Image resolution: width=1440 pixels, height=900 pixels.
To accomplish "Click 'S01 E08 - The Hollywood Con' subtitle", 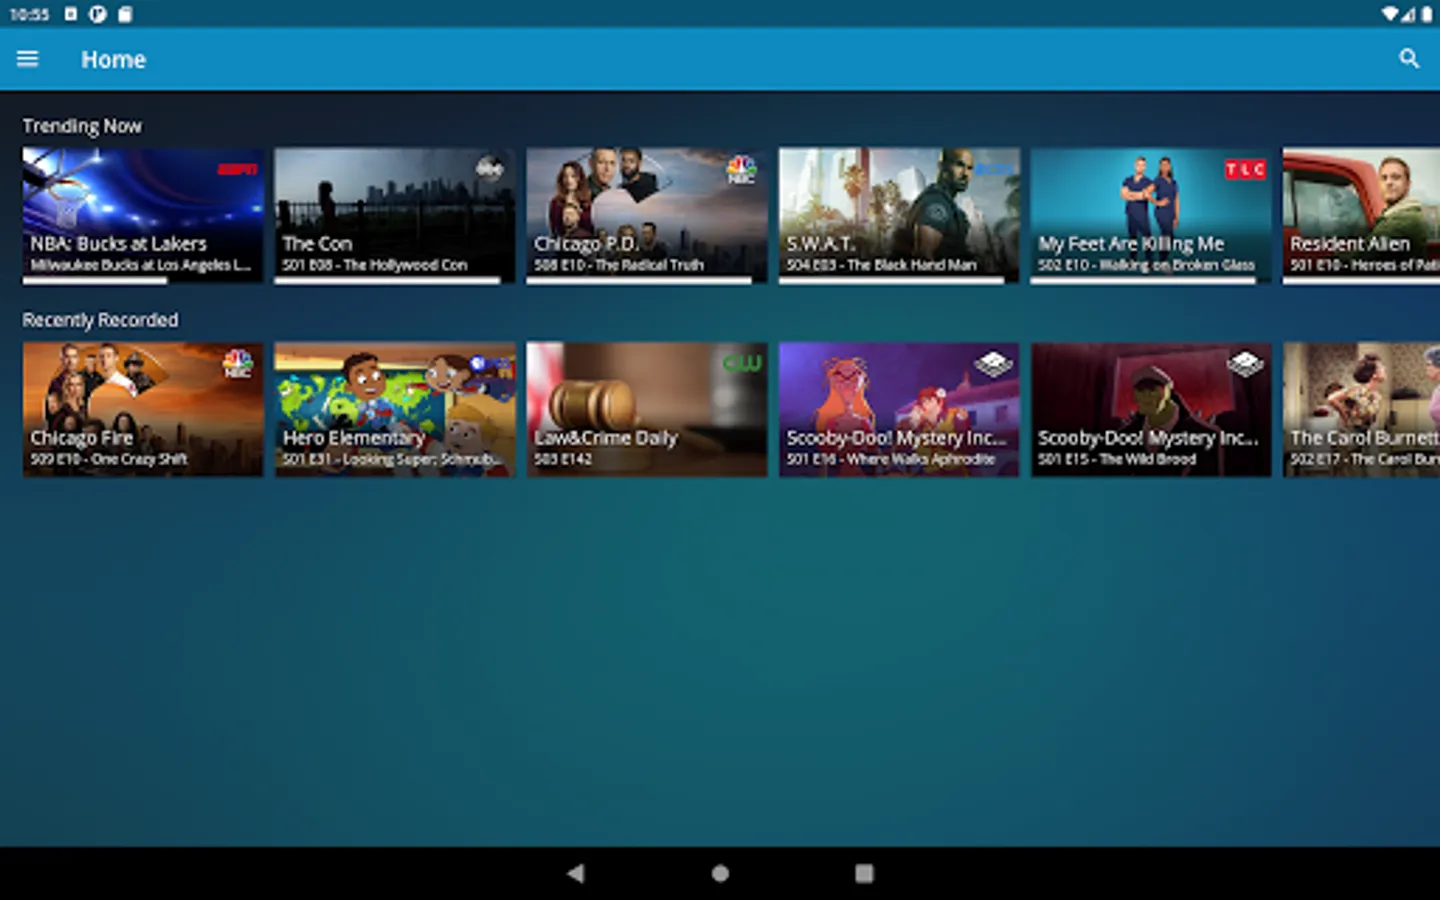I will click(374, 265).
